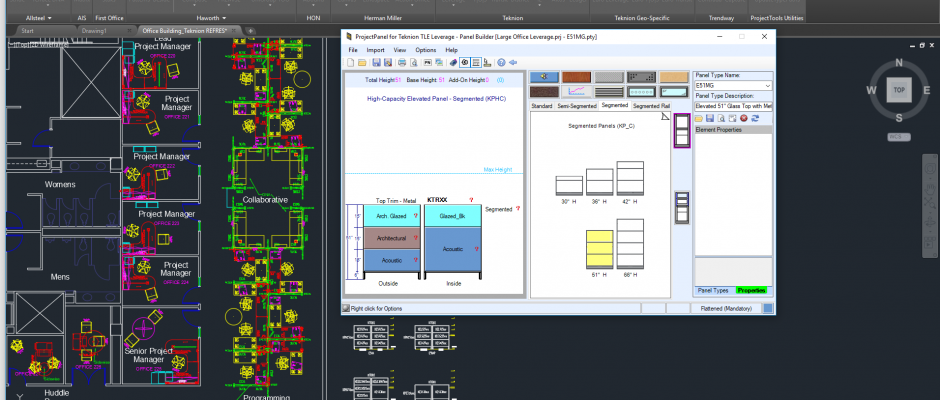940x400 pixels.
Task: Open the WCS dropdown below ViewCube
Action: point(898,137)
